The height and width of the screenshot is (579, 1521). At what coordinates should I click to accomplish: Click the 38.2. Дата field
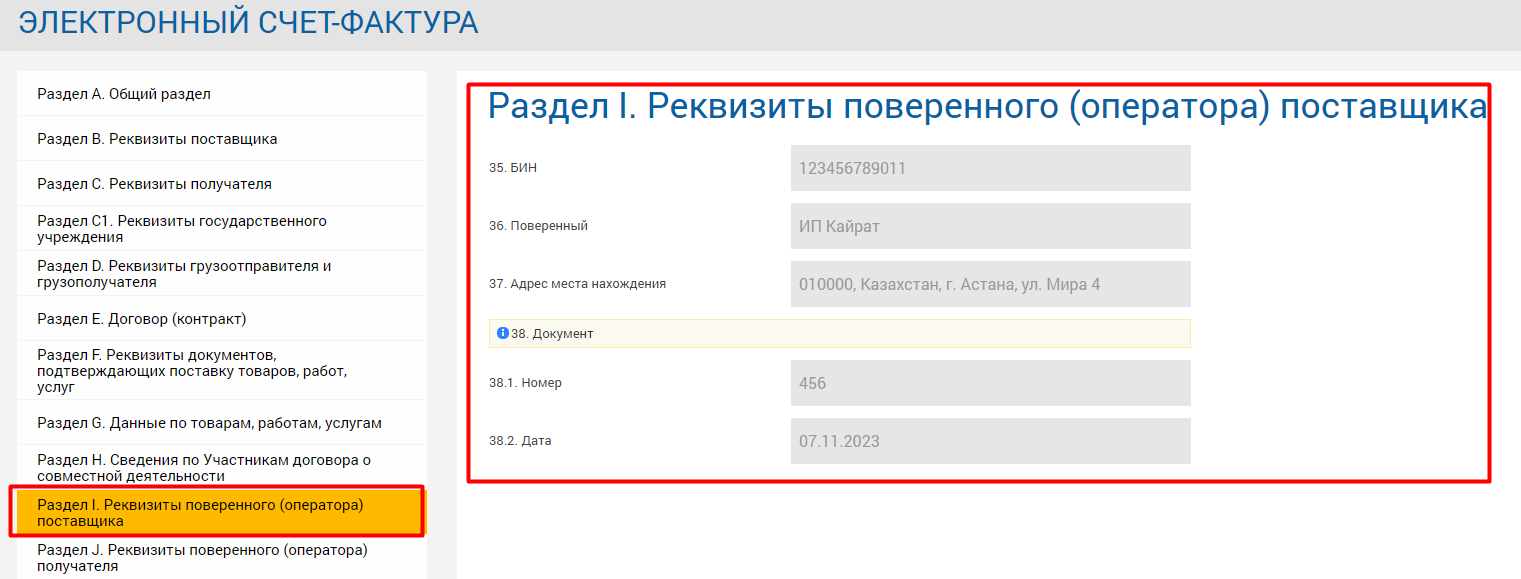990,441
